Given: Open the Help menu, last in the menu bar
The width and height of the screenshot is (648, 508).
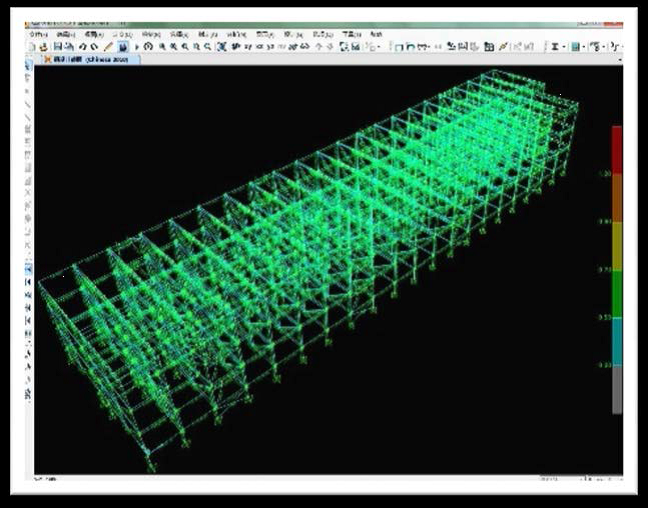Looking at the screenshot, I should (x=376, y=34).
